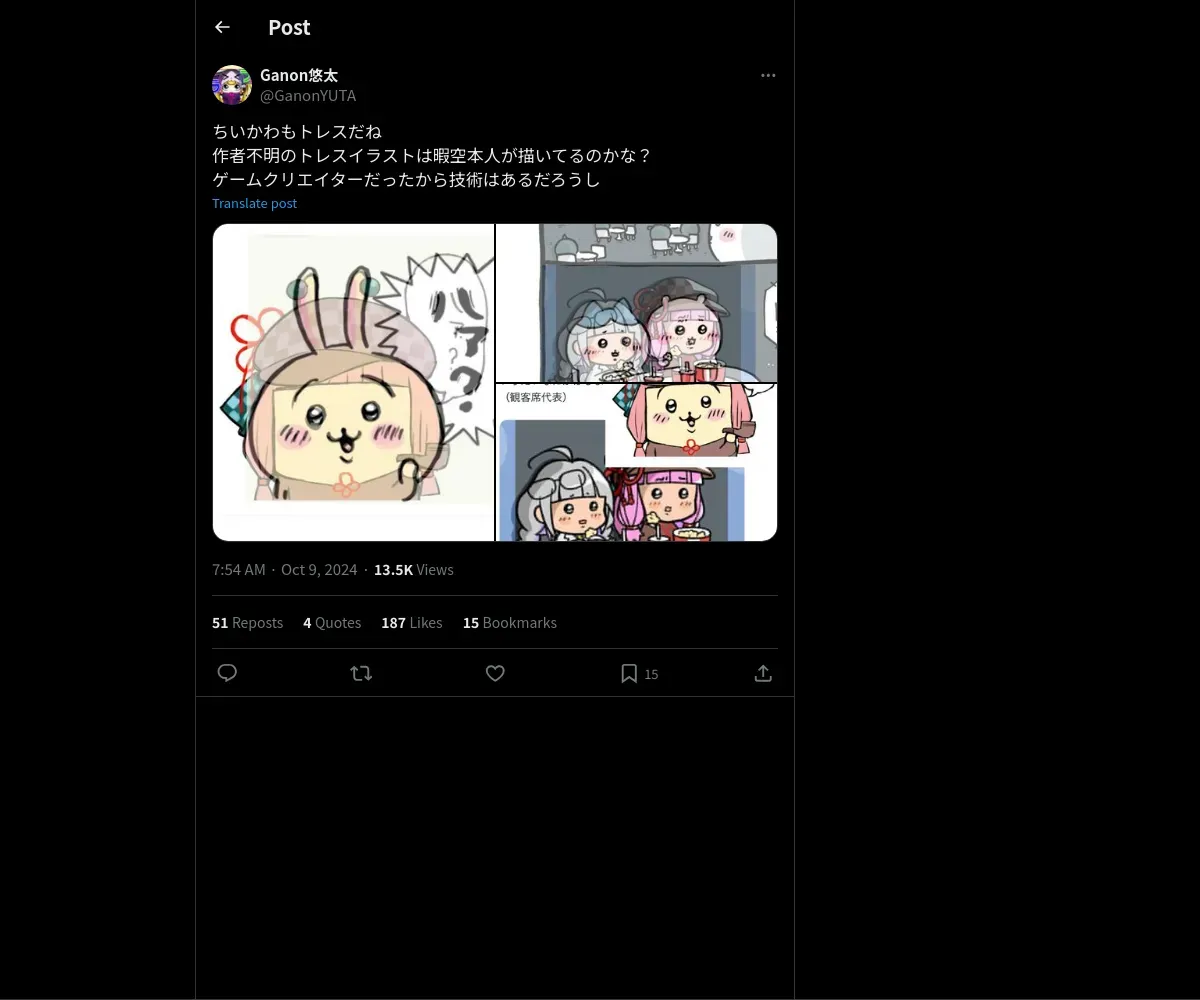Screen dimensions: 1200x1000
Task: Open the more options ellipsis menu
Action: (x=768, y=75)
